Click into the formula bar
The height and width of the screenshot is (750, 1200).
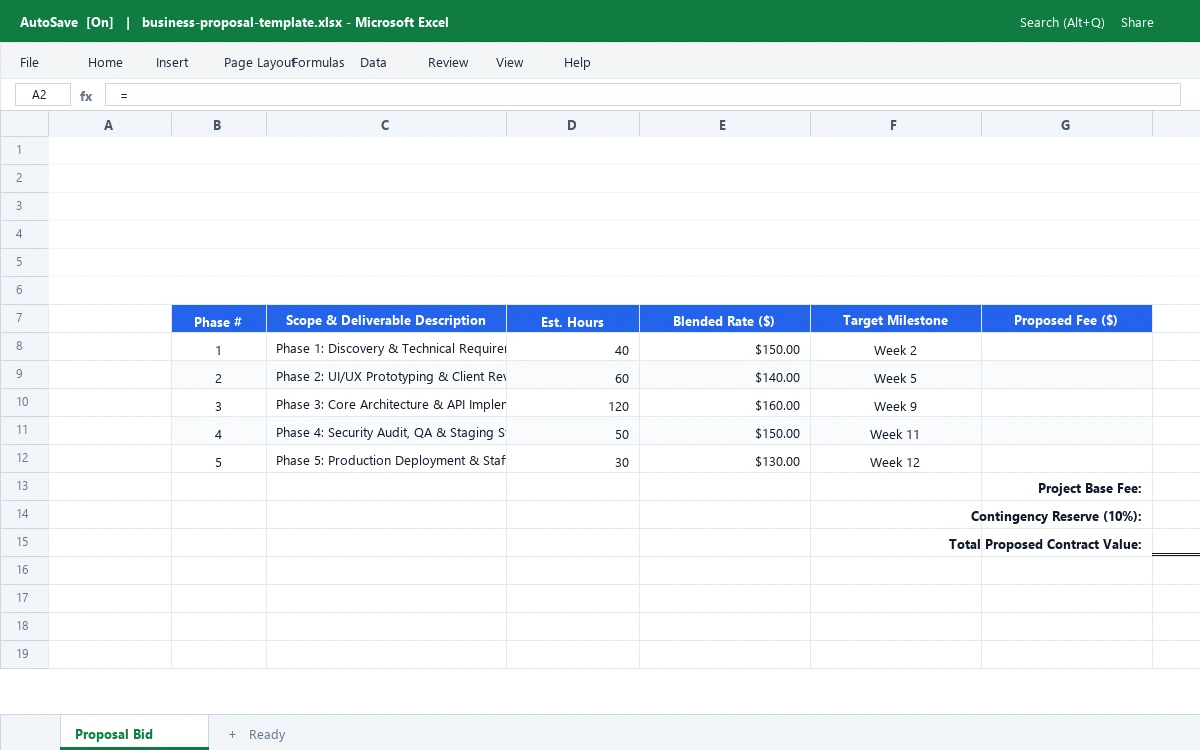pos(643,95)
